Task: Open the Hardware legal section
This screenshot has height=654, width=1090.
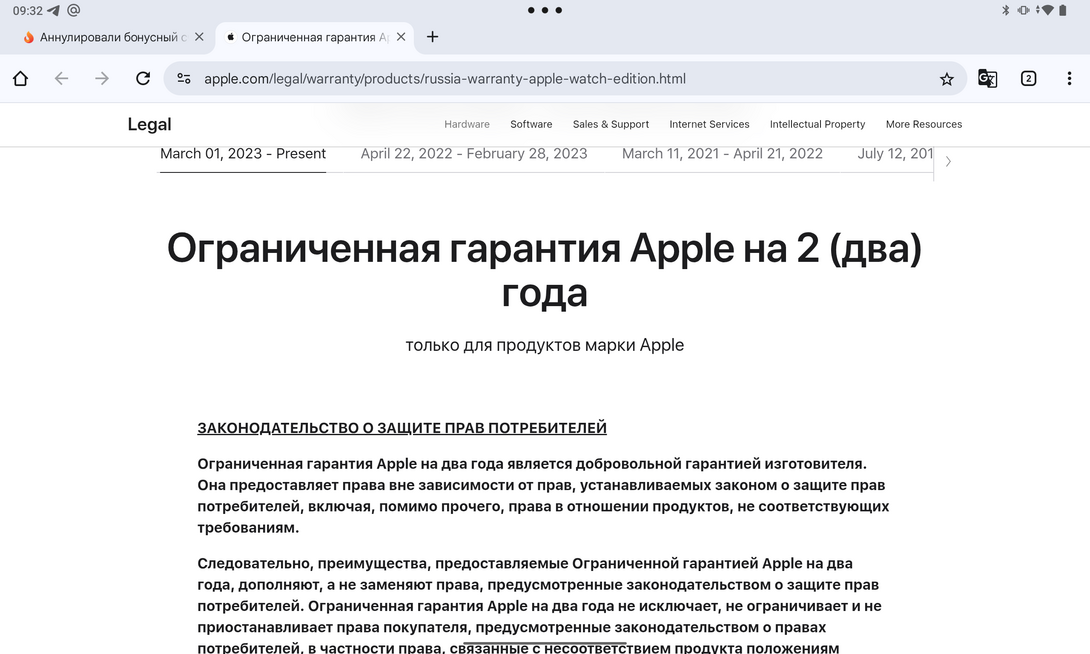Action: [467, 124]
